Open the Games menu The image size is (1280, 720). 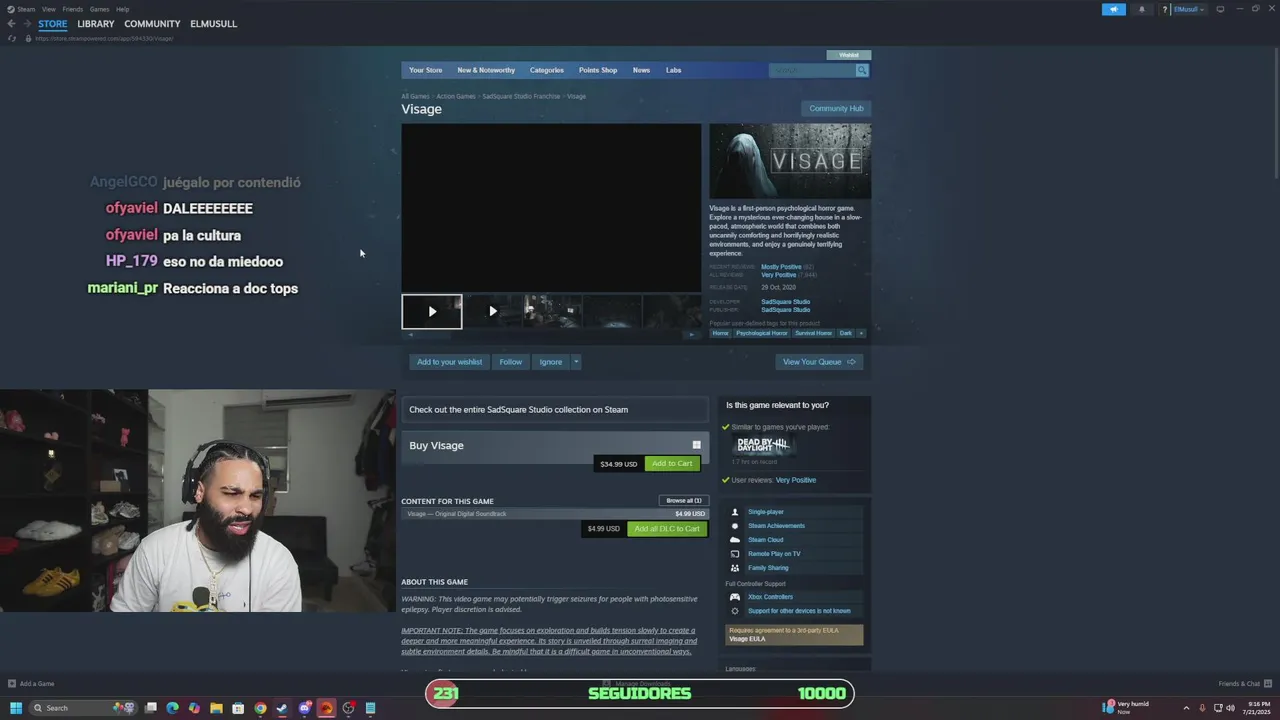[99, 9]
